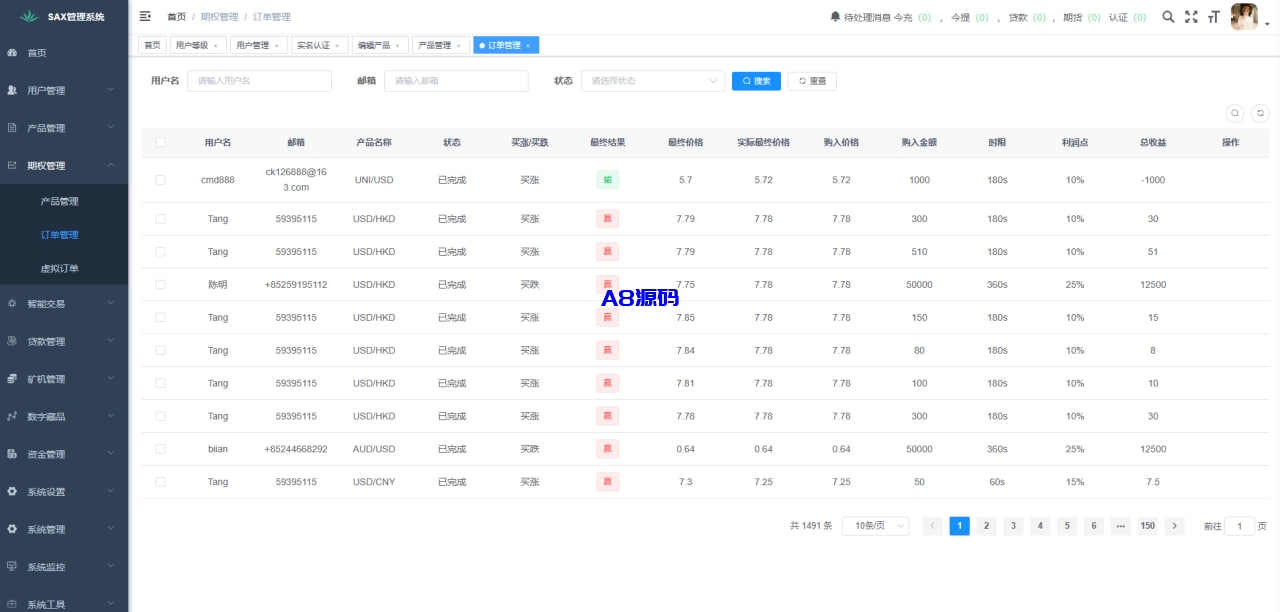The height and width of the screenshot is (612, 1280).
Task: Check the row checkbox for 陈明
Action: [x=160, y=284]
